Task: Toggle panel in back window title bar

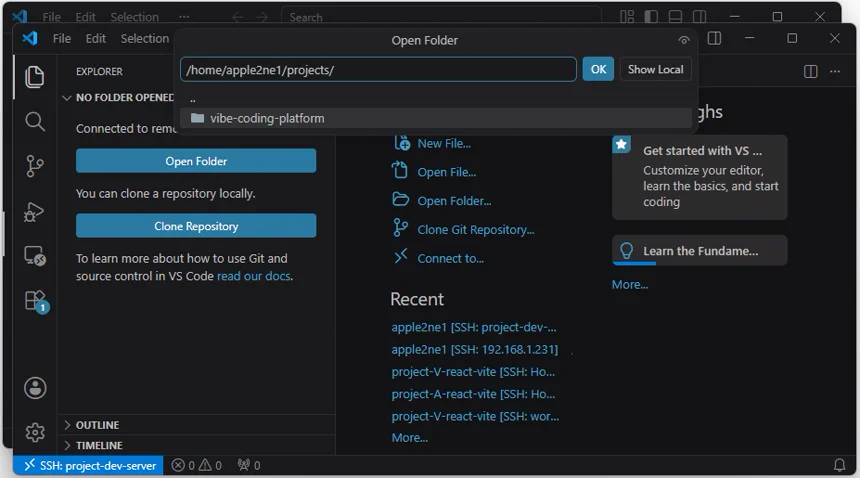Action: click(675, 17)
